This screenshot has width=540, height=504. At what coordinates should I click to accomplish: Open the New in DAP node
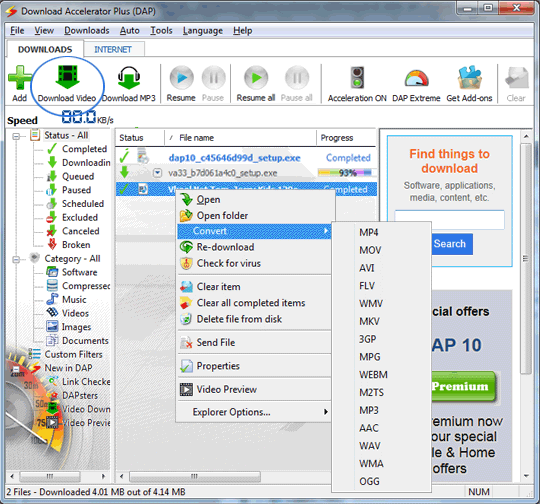point(68,368)
